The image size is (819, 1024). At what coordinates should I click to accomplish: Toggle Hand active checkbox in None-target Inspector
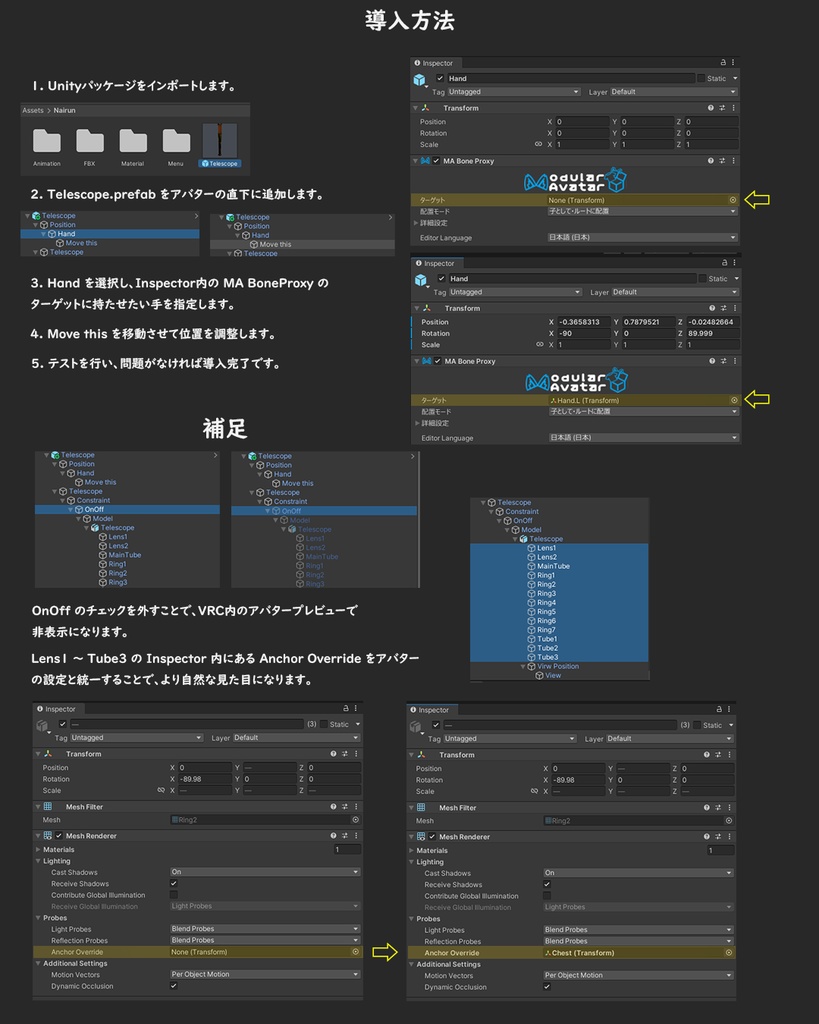pyautogui.click(x=440, y=78)
